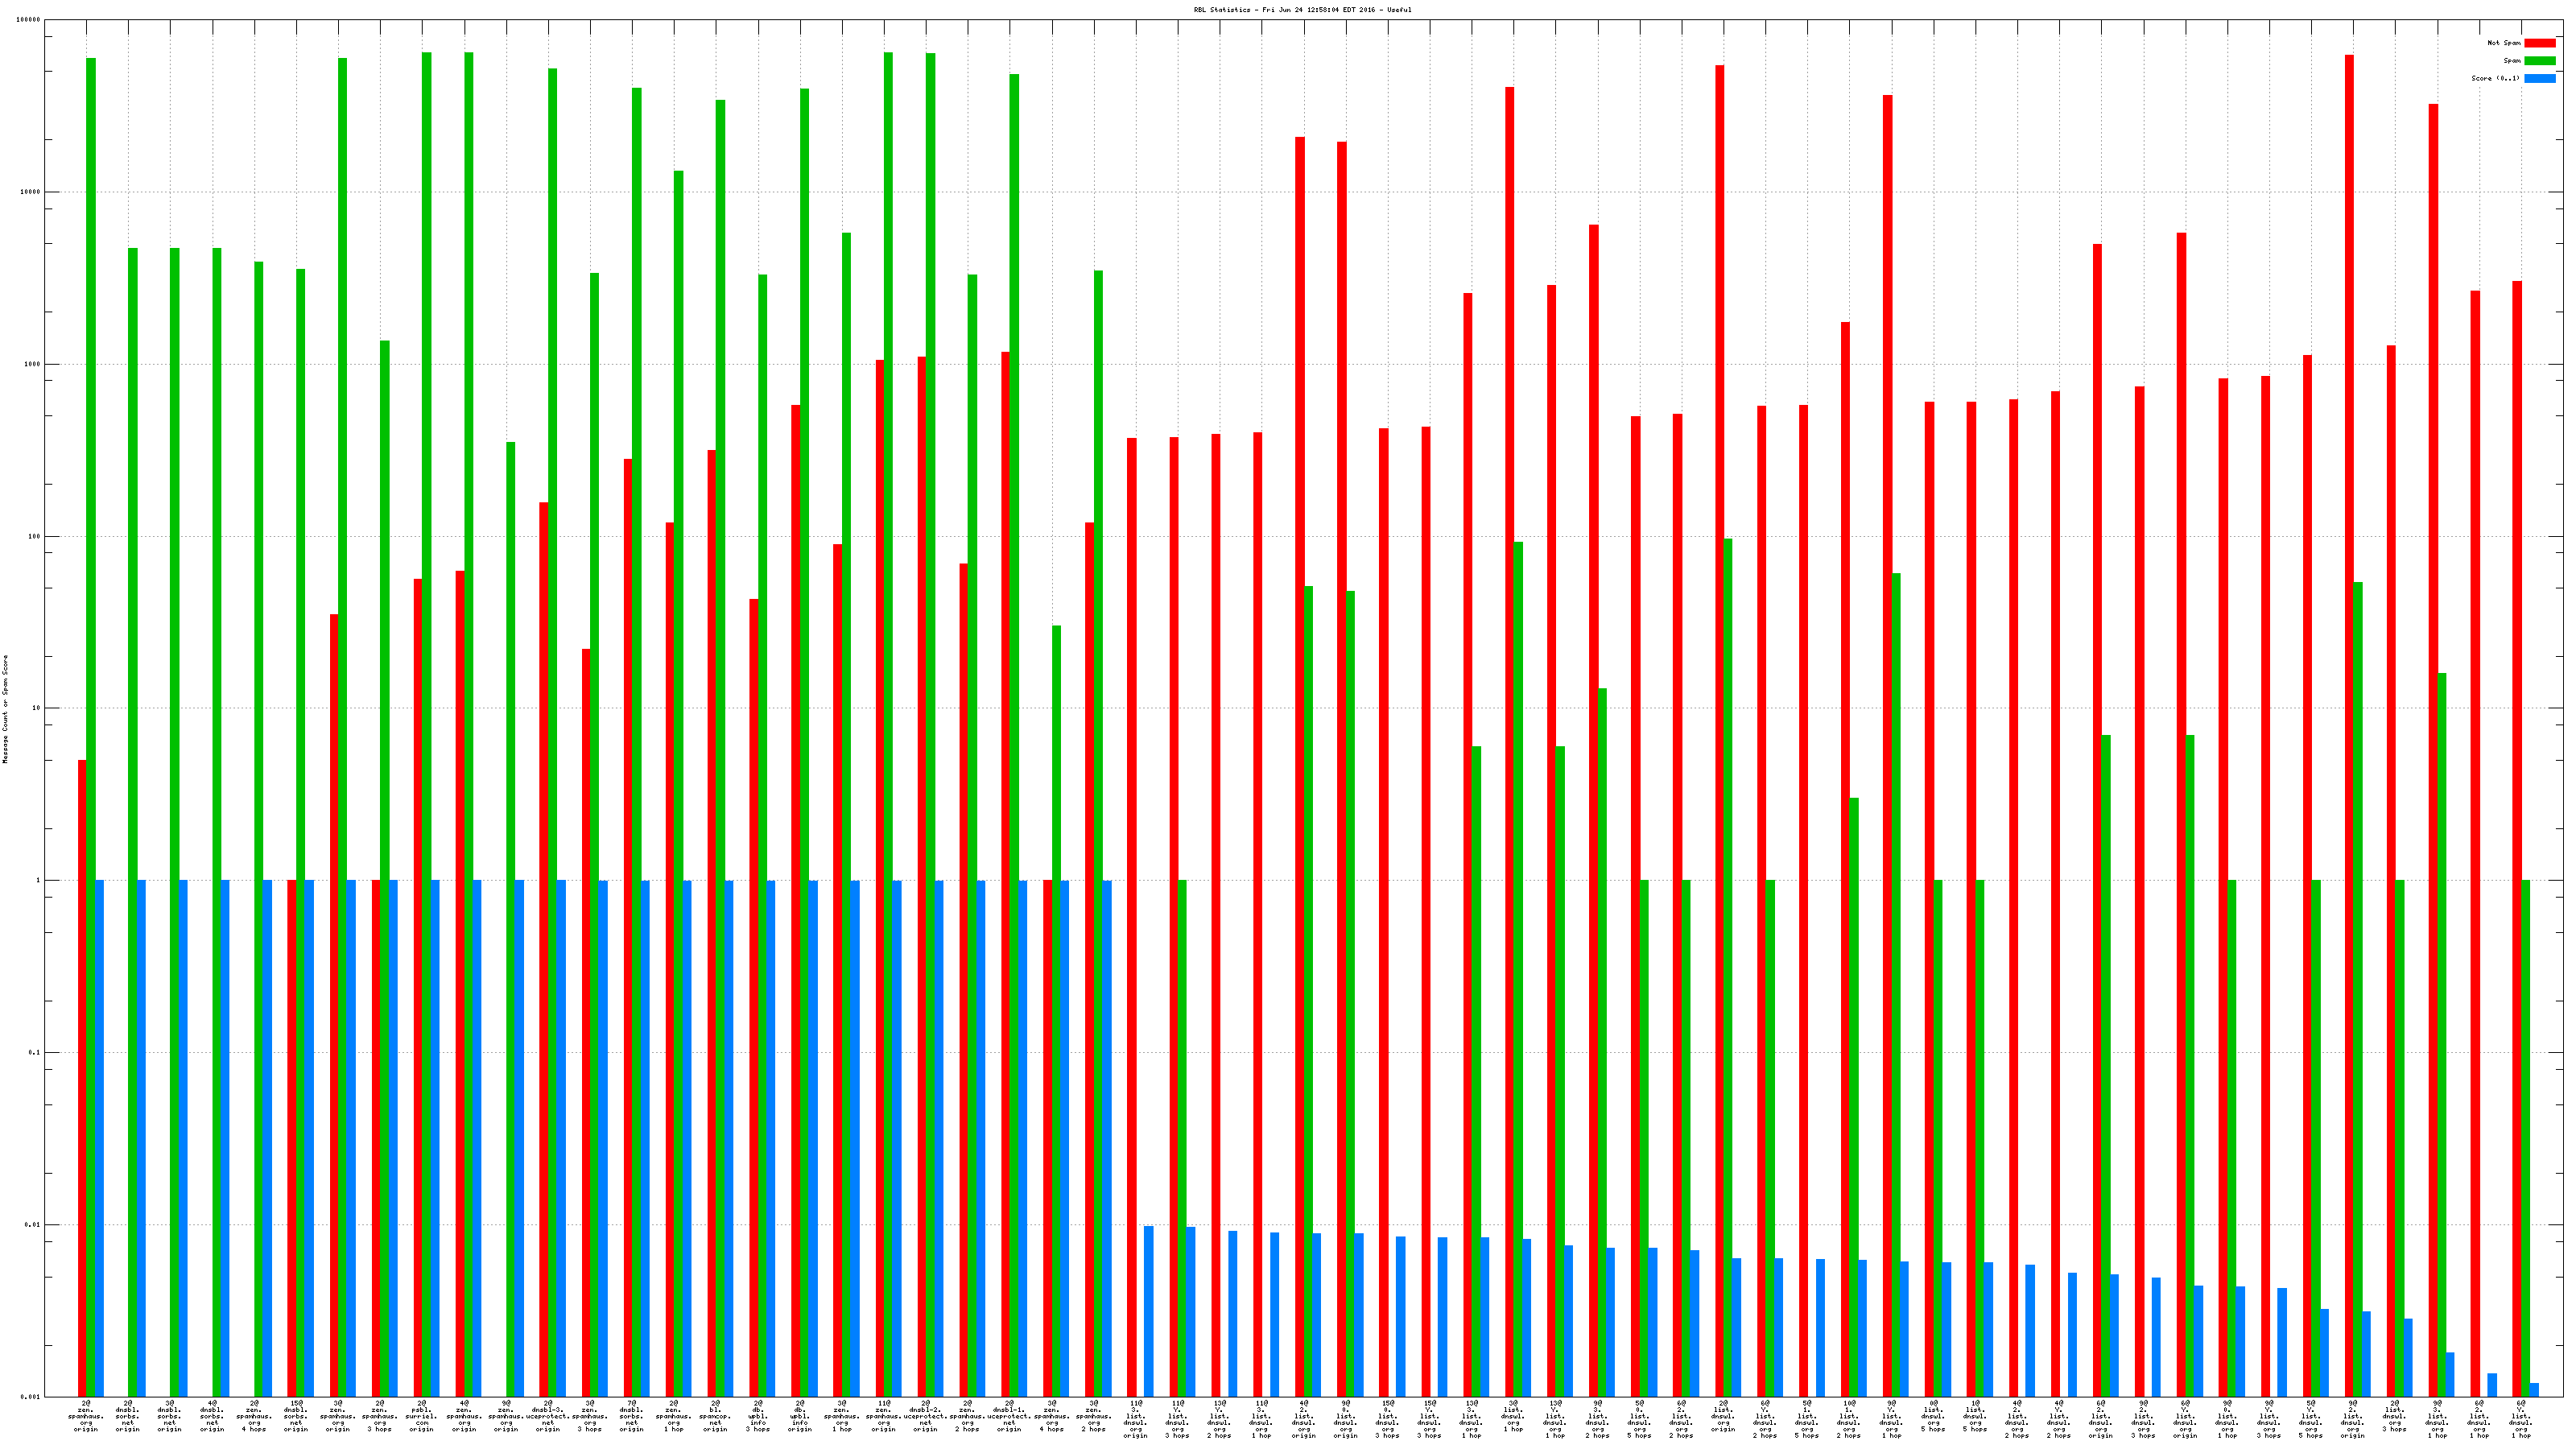
Task: Click the 0.001 y-axis tick label
Action: [x=31, y=1397]
